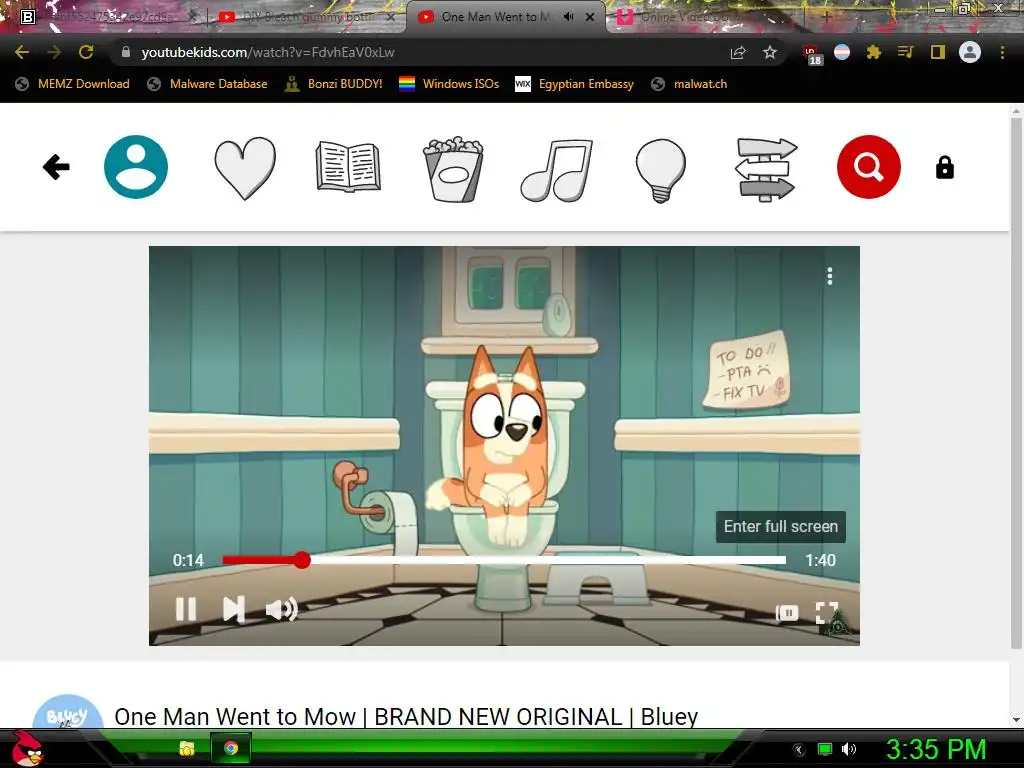Click the Chrome taskbar icon
Viewport: 1024px width, 768px height.
point(231,748)
